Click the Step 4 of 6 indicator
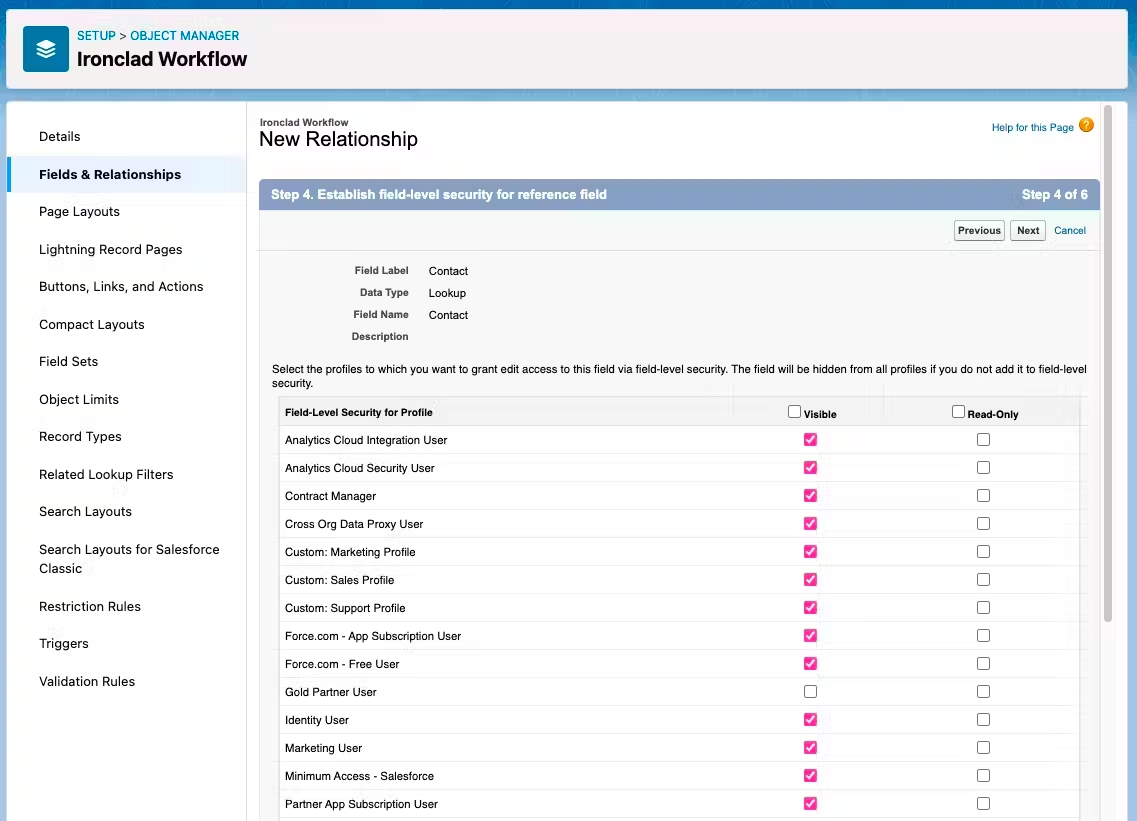The height and width of the screenshot is (821, 1137). (1054, 194)
